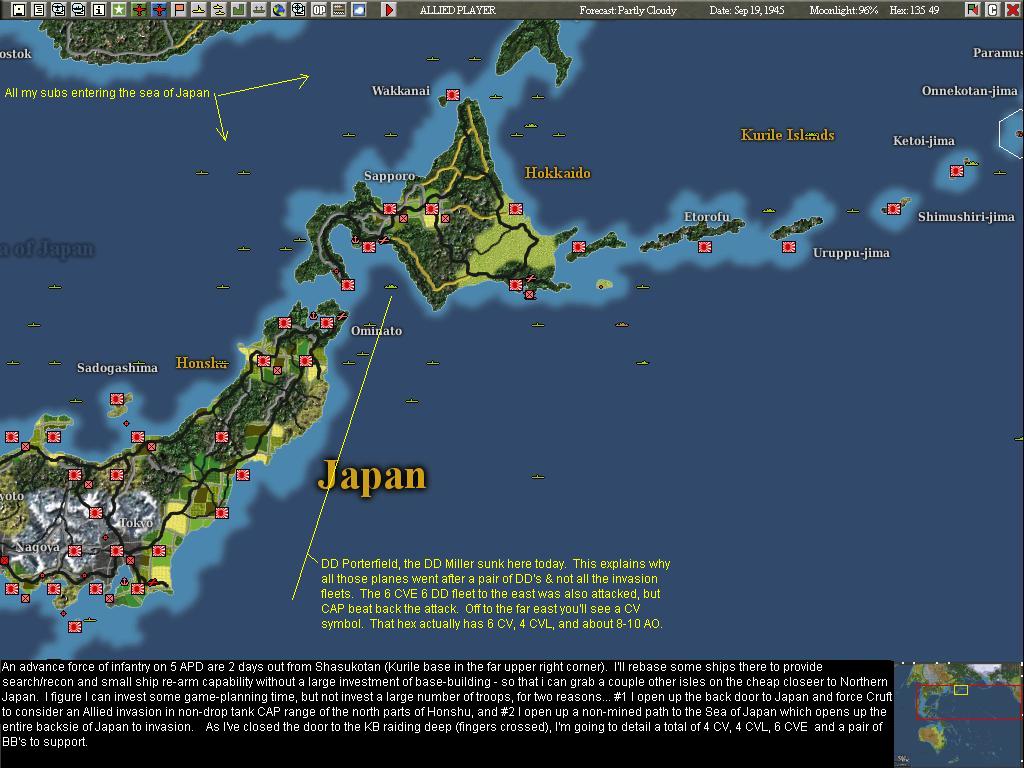Click the globe map icon
The width and height of the screenshot is (1024, 768).
click(279, 10)
